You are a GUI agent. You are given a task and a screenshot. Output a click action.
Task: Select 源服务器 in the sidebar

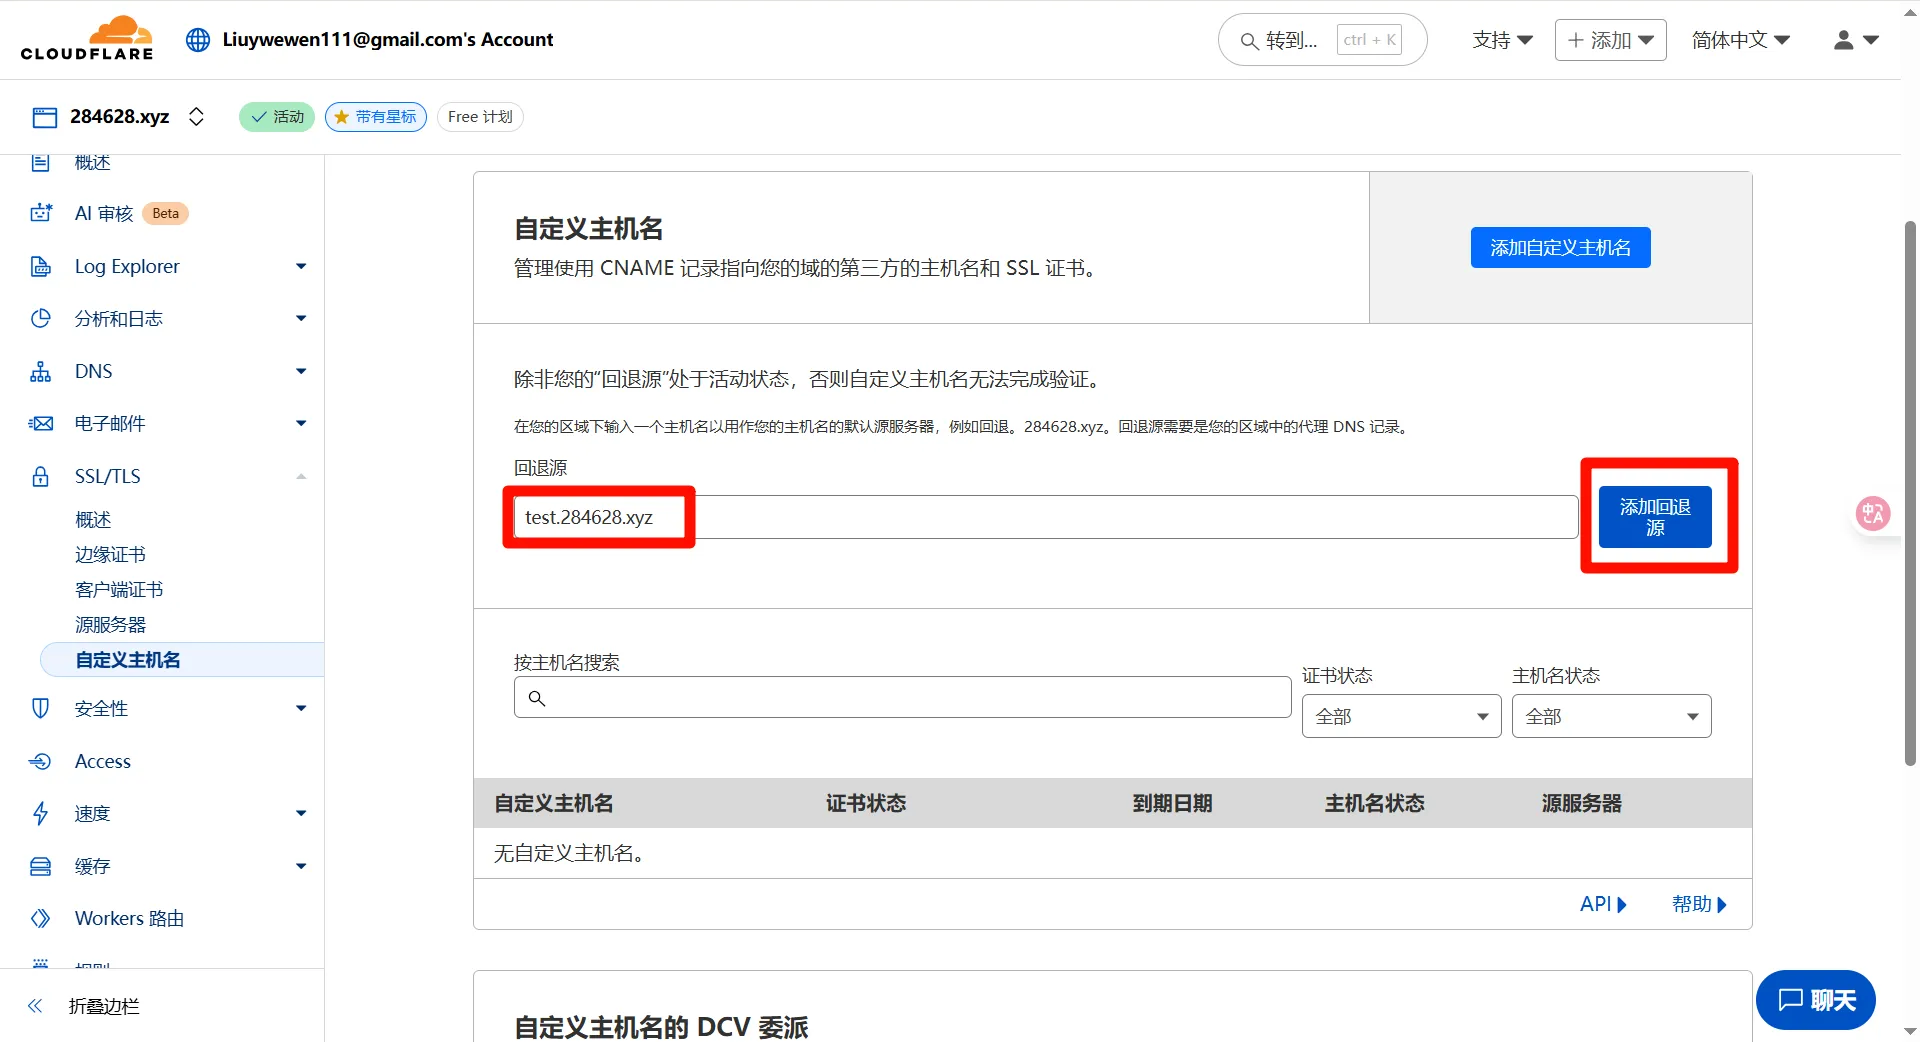110,625
